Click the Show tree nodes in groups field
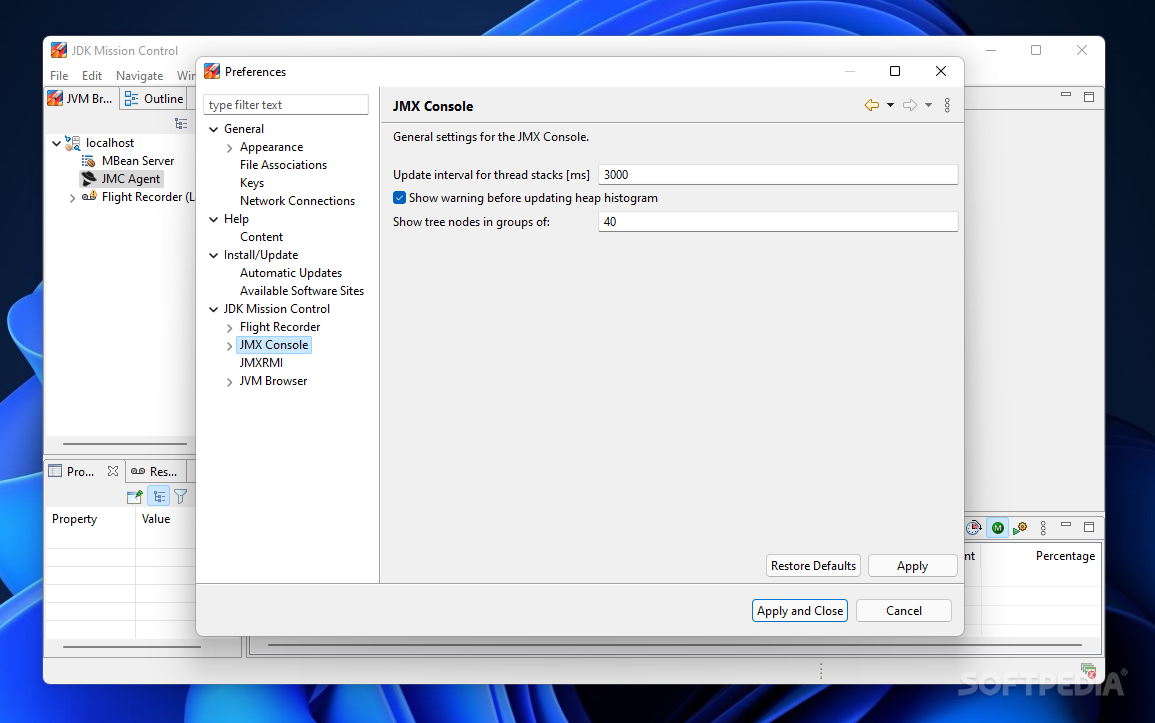The image size is (1155, 723). coord(778,222)
